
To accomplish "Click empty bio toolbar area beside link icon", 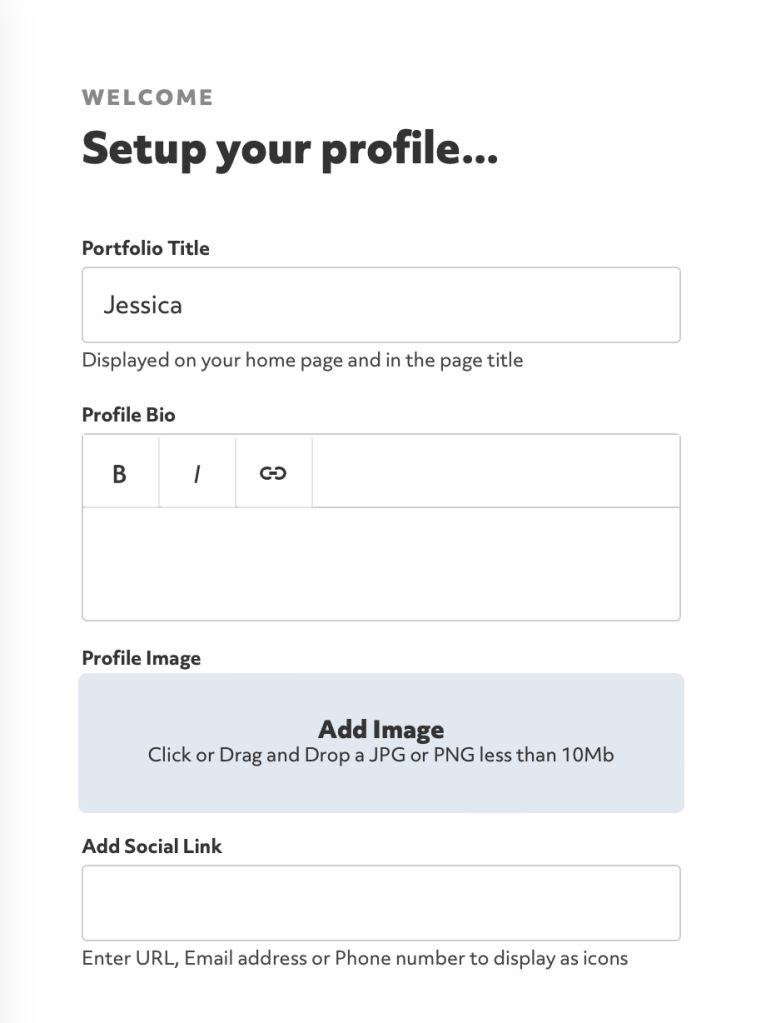I will coord(495,472).
